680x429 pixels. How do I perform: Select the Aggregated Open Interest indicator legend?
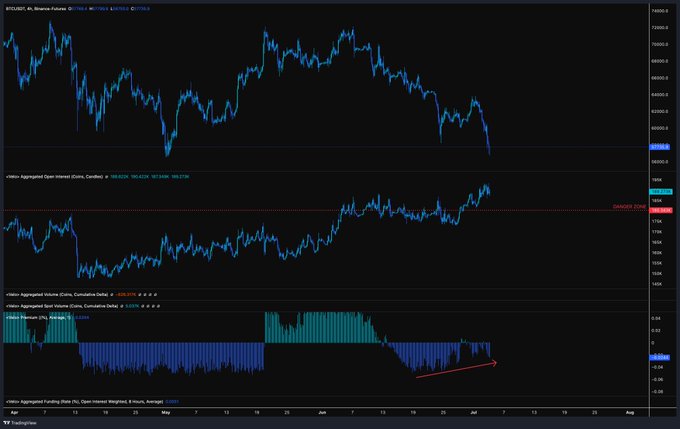[60, 176]
